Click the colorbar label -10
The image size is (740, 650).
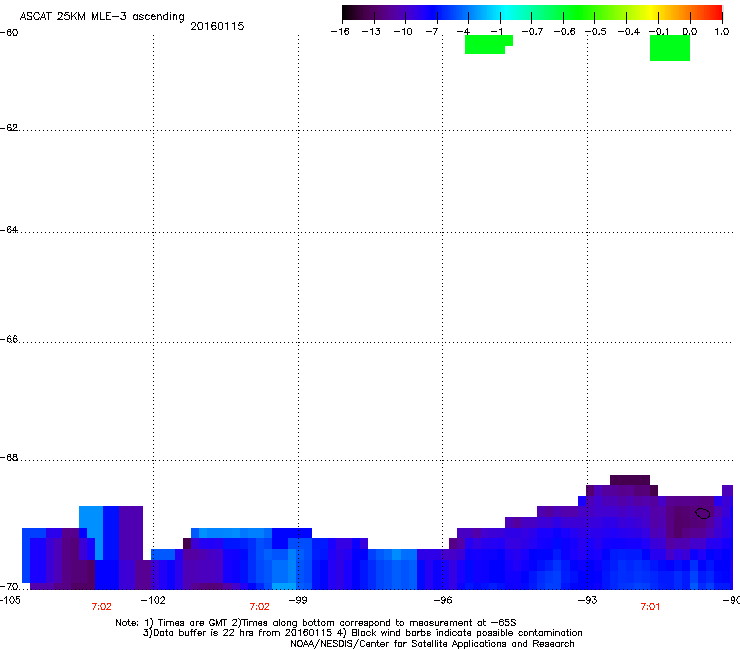[403, 32]
